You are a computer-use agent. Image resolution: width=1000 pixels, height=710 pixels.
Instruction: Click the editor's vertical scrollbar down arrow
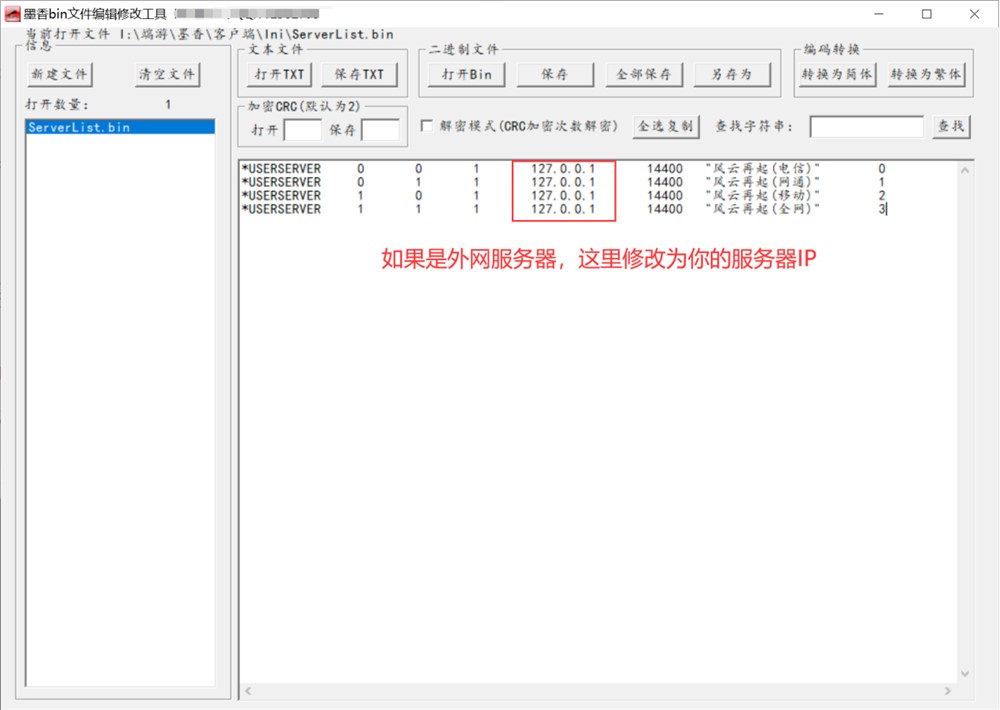[965, 674]
